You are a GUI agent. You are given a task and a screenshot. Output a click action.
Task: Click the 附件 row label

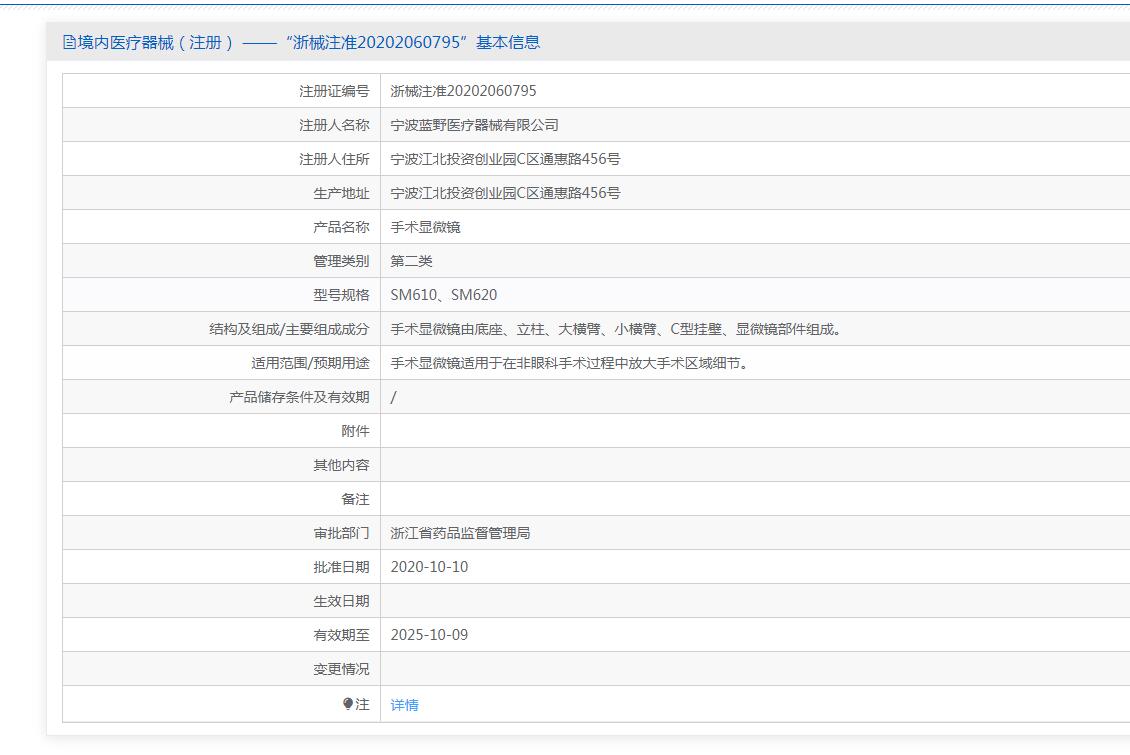click(x=355, y=431)
